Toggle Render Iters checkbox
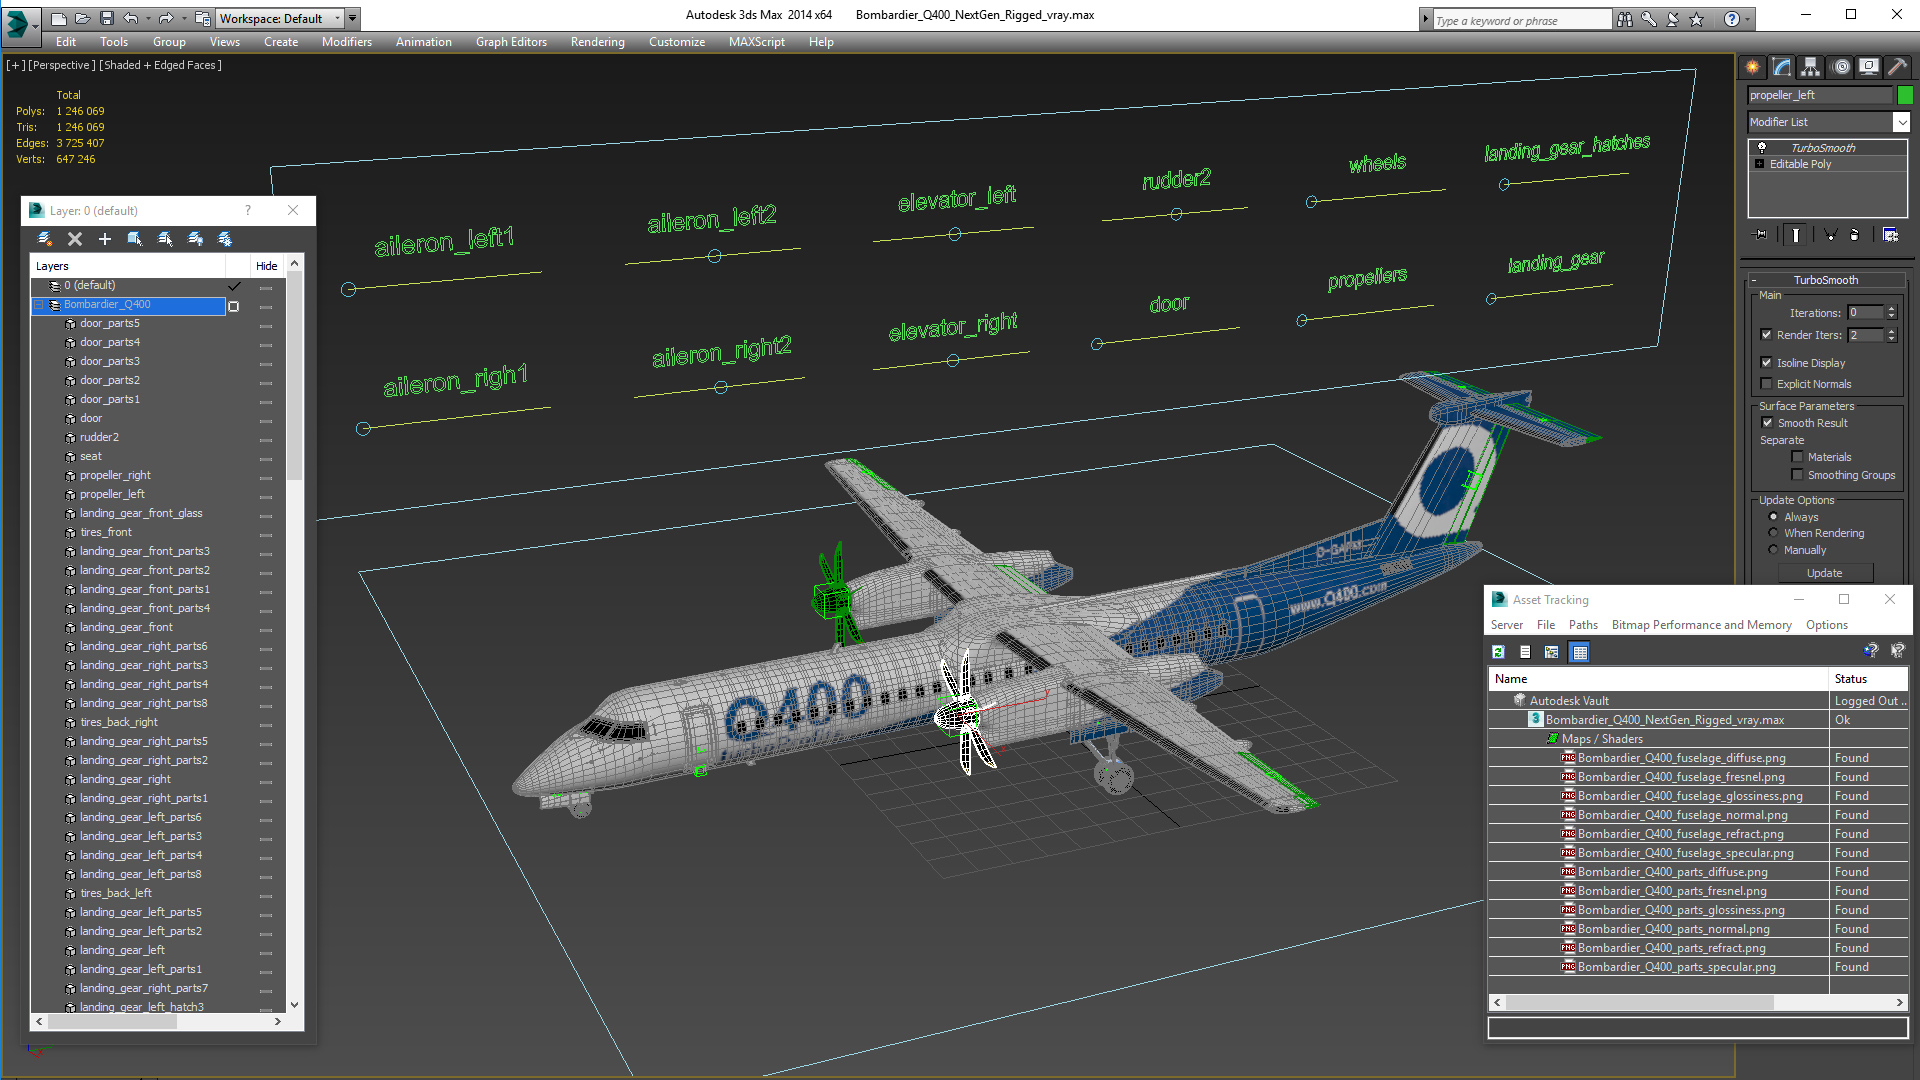Screen dimensions: 1920x1080 pos(1766,335)
